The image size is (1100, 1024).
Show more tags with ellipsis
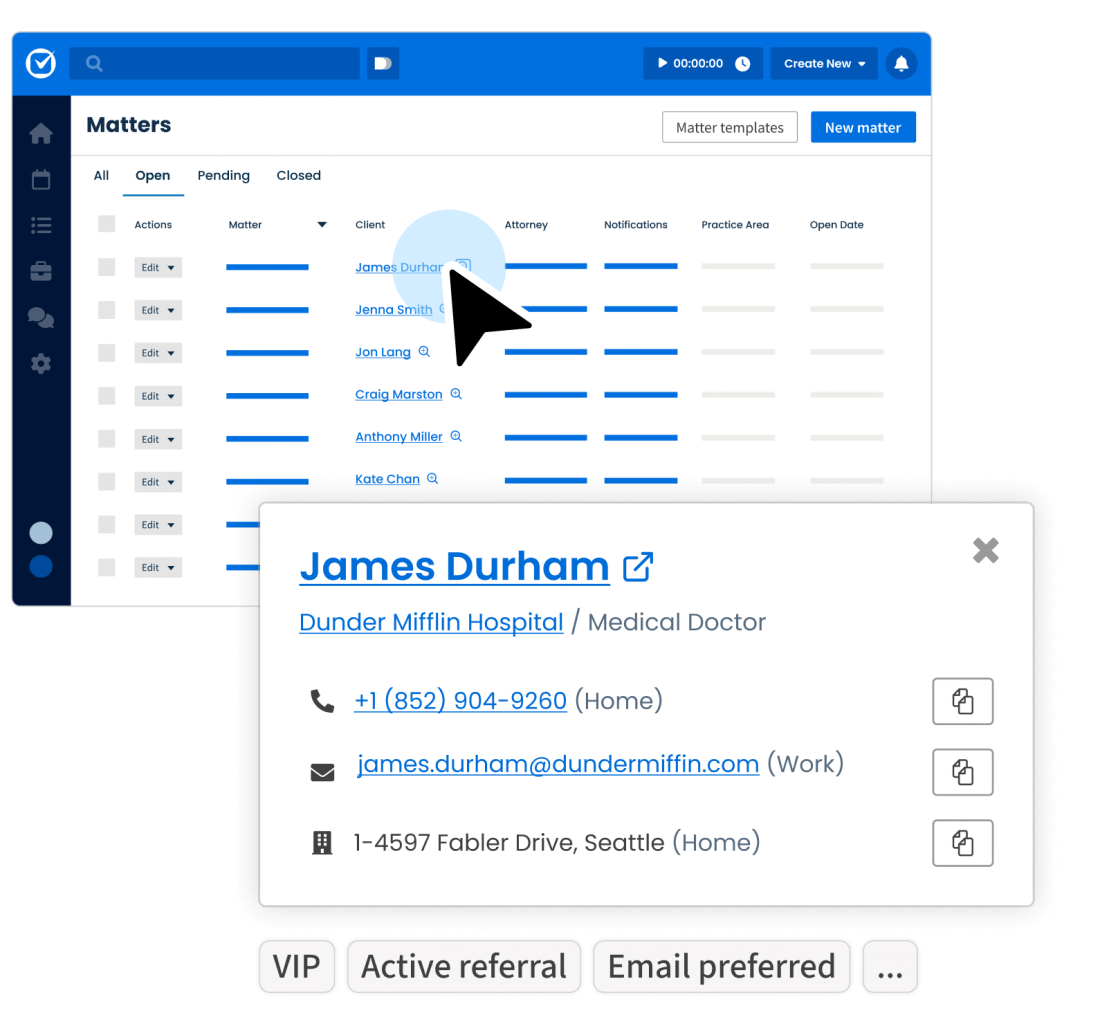pyautogui.click(x=890, y=966)
